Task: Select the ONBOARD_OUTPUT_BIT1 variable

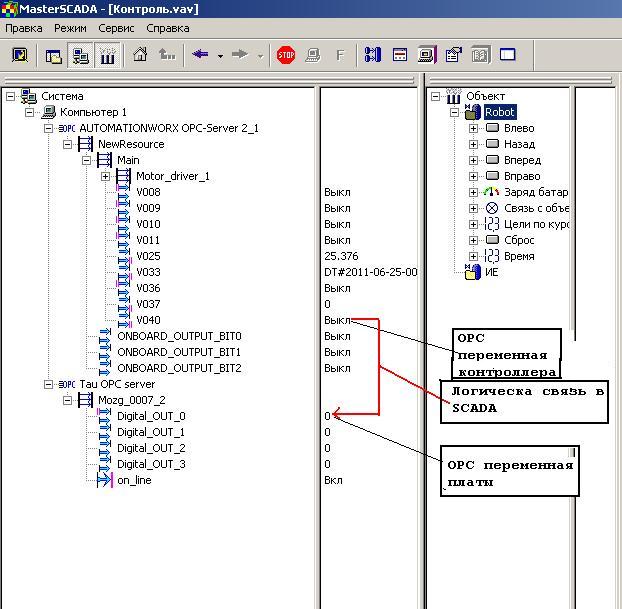Action: pos(179,352)
